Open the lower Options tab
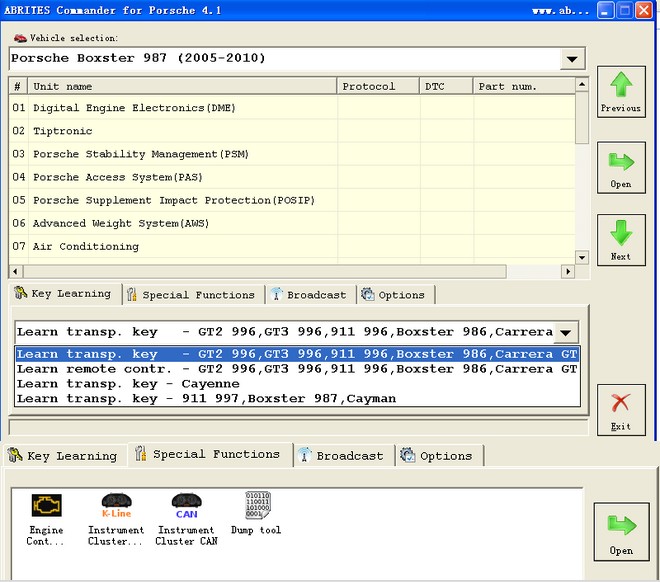The image size is (660, 582). click(438, 456)
